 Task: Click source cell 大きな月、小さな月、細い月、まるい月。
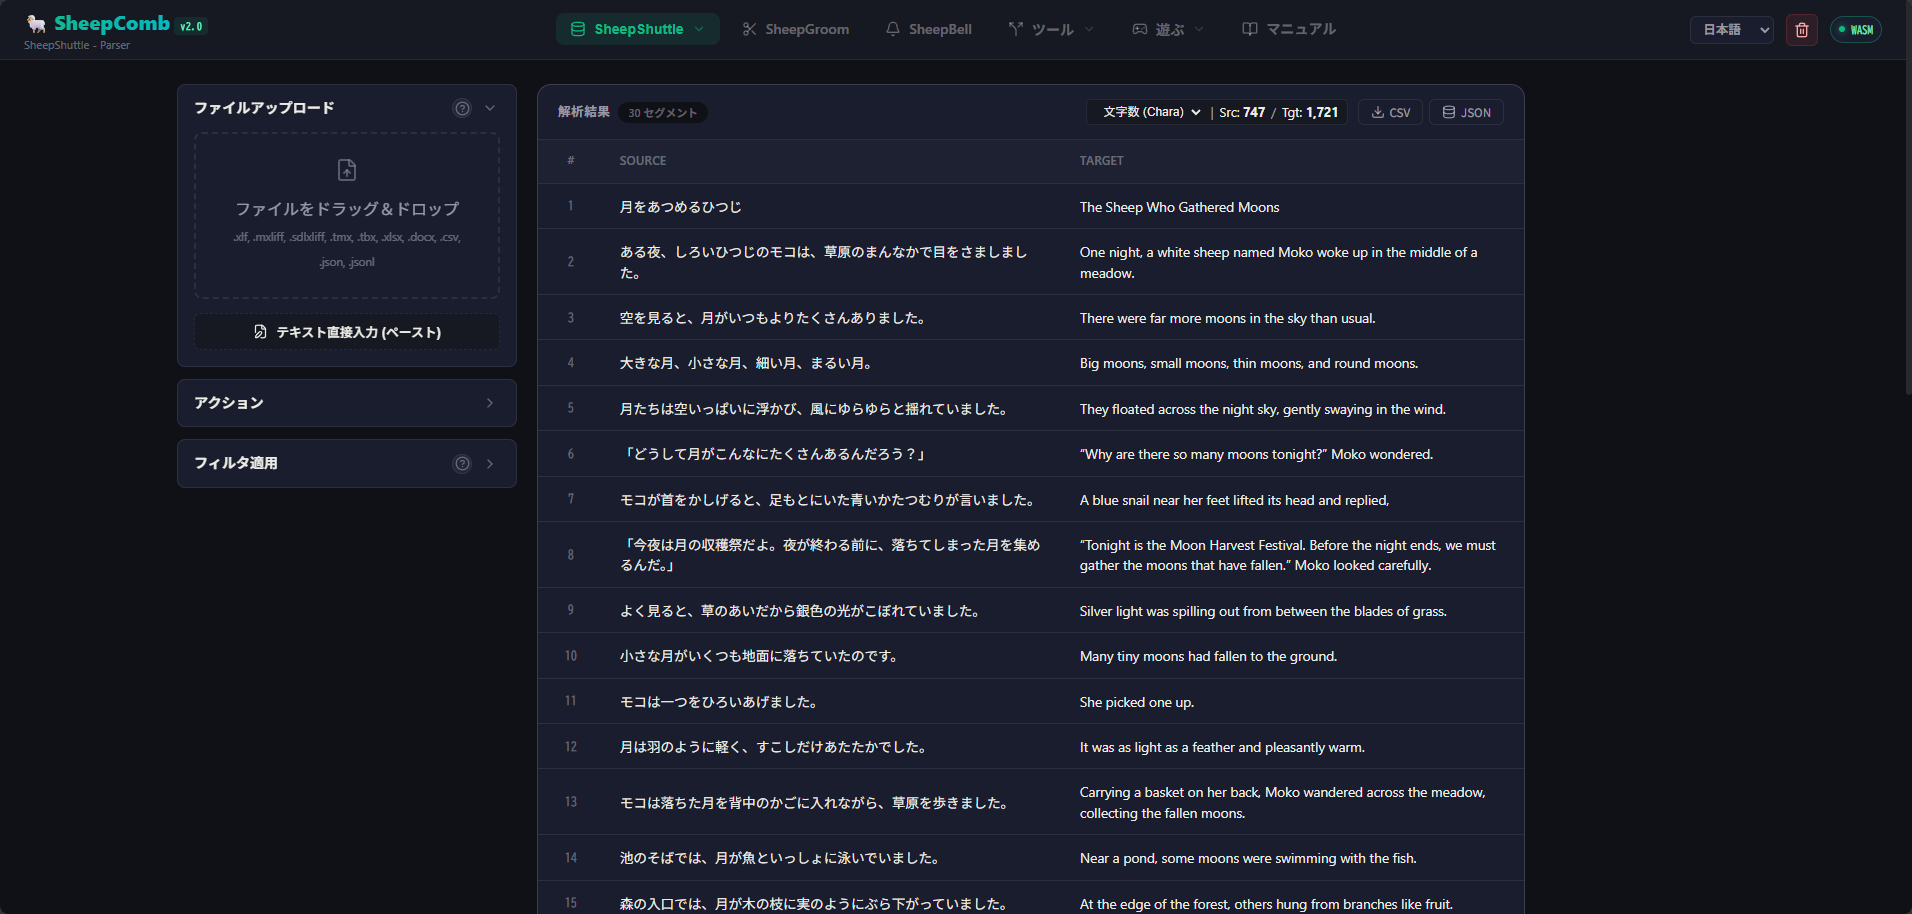coord(747,363)
